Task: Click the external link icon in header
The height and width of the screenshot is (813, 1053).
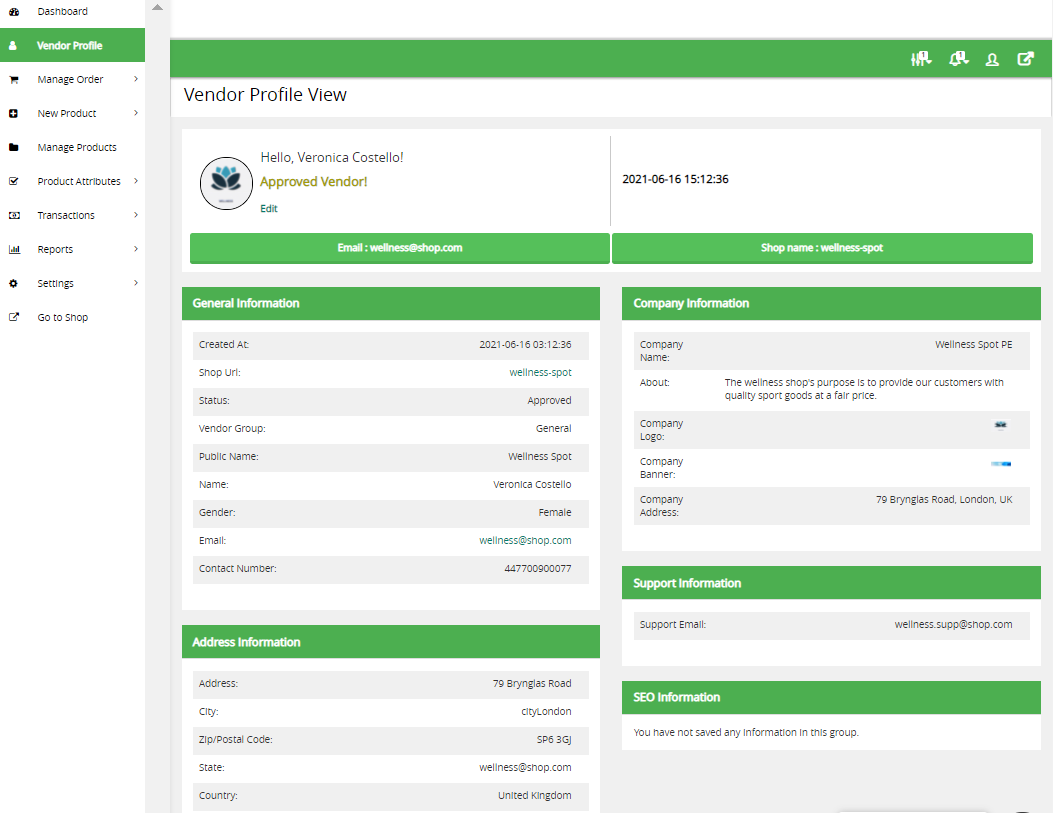Action: coord(1025,59)
